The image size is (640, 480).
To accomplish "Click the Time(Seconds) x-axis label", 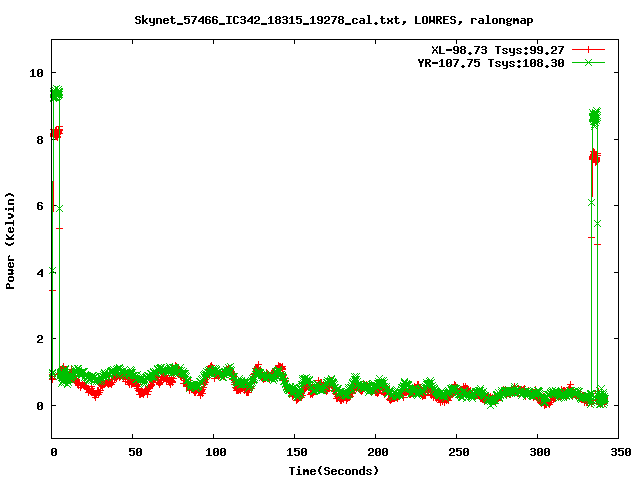I will pyautogui.click(x=334, y=471).
